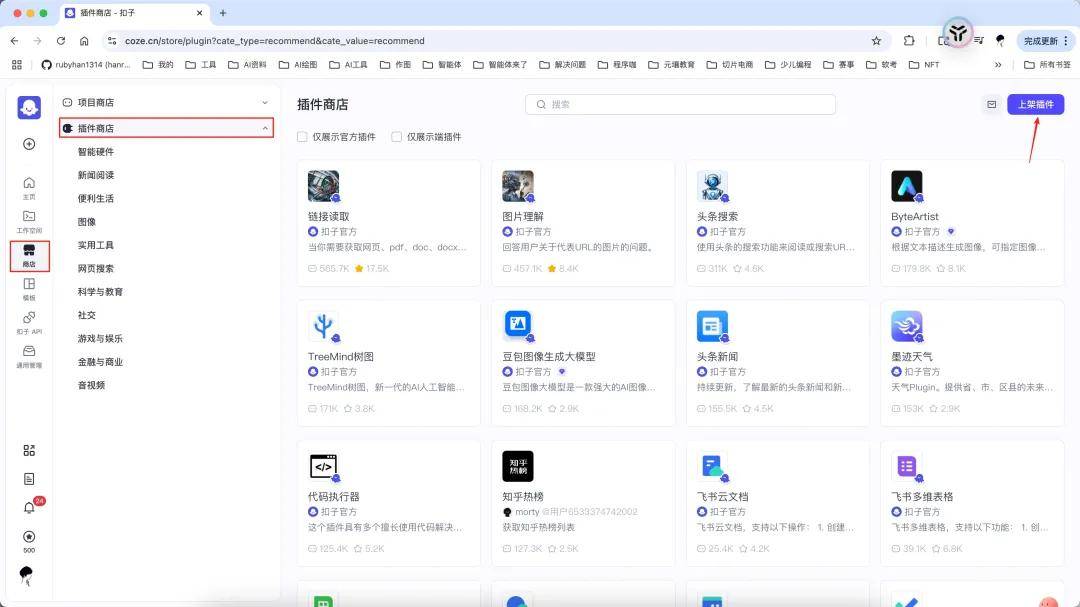This screenshot has width=1080, height=607.
Task: Click the ByteArtist plugin icon
Action: (907, 186)
